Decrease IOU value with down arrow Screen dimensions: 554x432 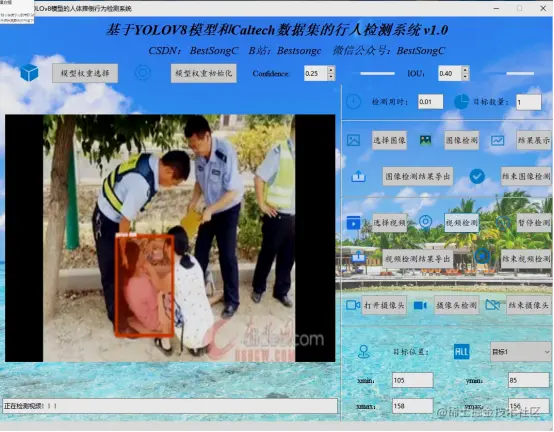pos(465,77)
